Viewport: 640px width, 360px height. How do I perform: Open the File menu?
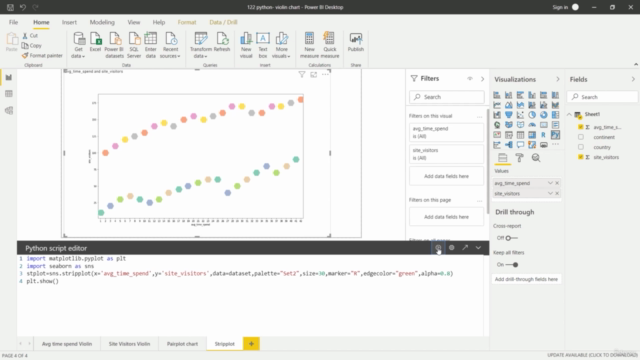pos(13,22)
